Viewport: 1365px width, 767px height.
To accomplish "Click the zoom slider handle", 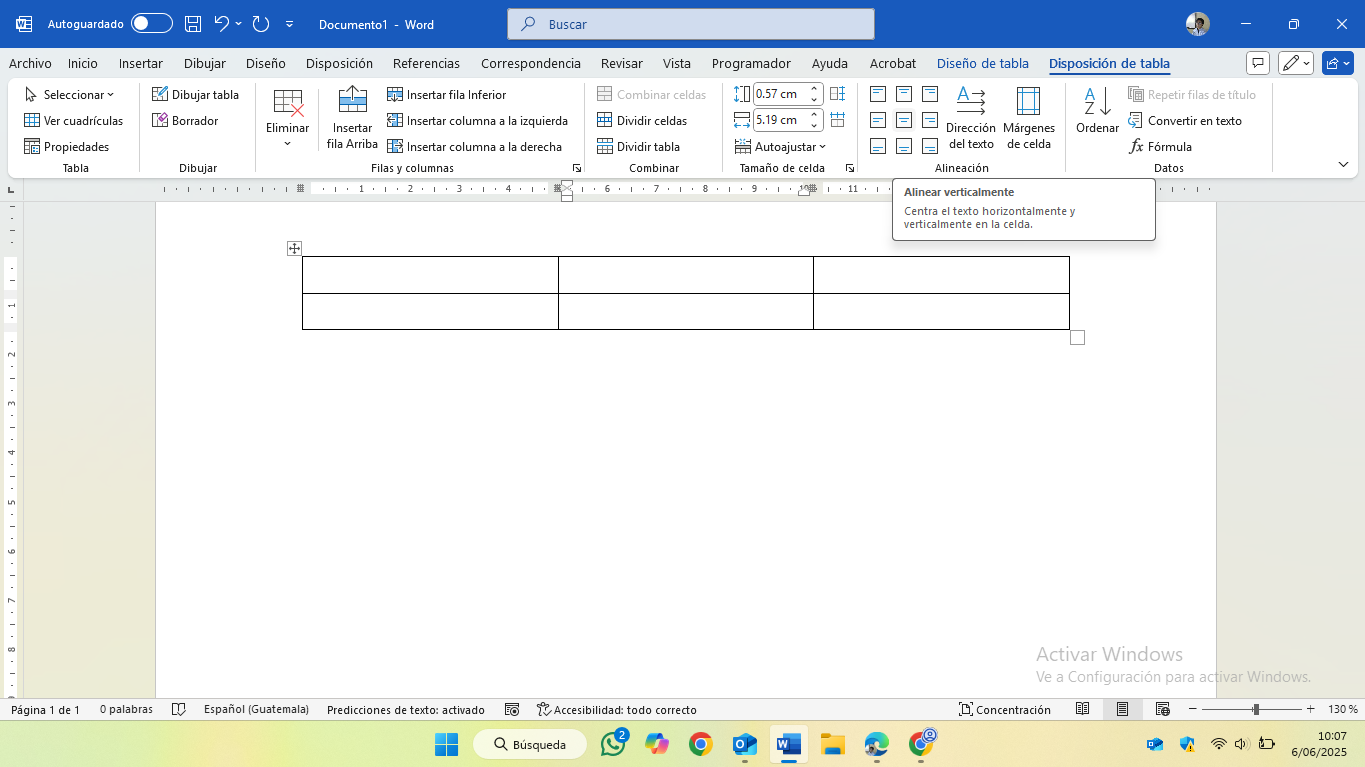I will point(1256,709).
